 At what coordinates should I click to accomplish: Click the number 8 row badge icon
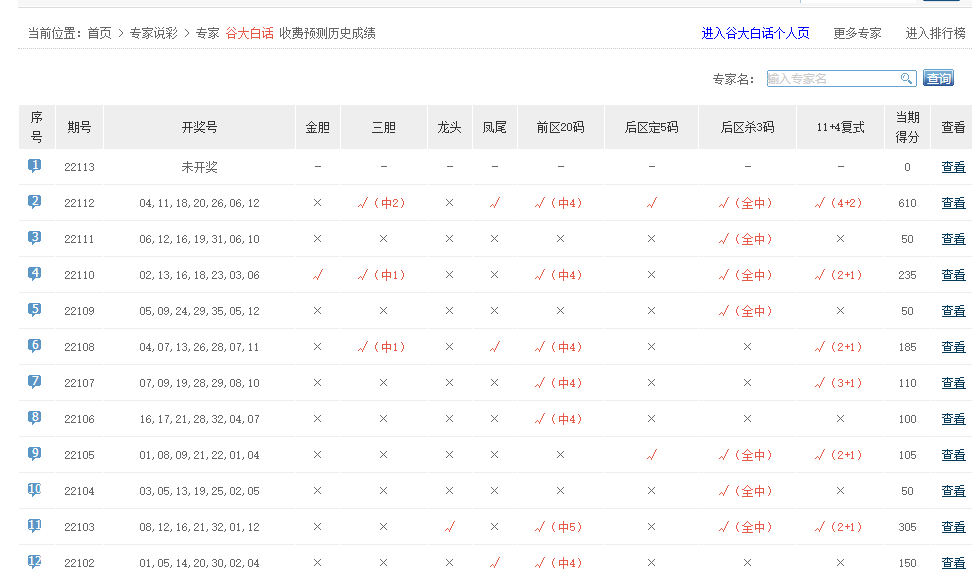pos(35,418)
